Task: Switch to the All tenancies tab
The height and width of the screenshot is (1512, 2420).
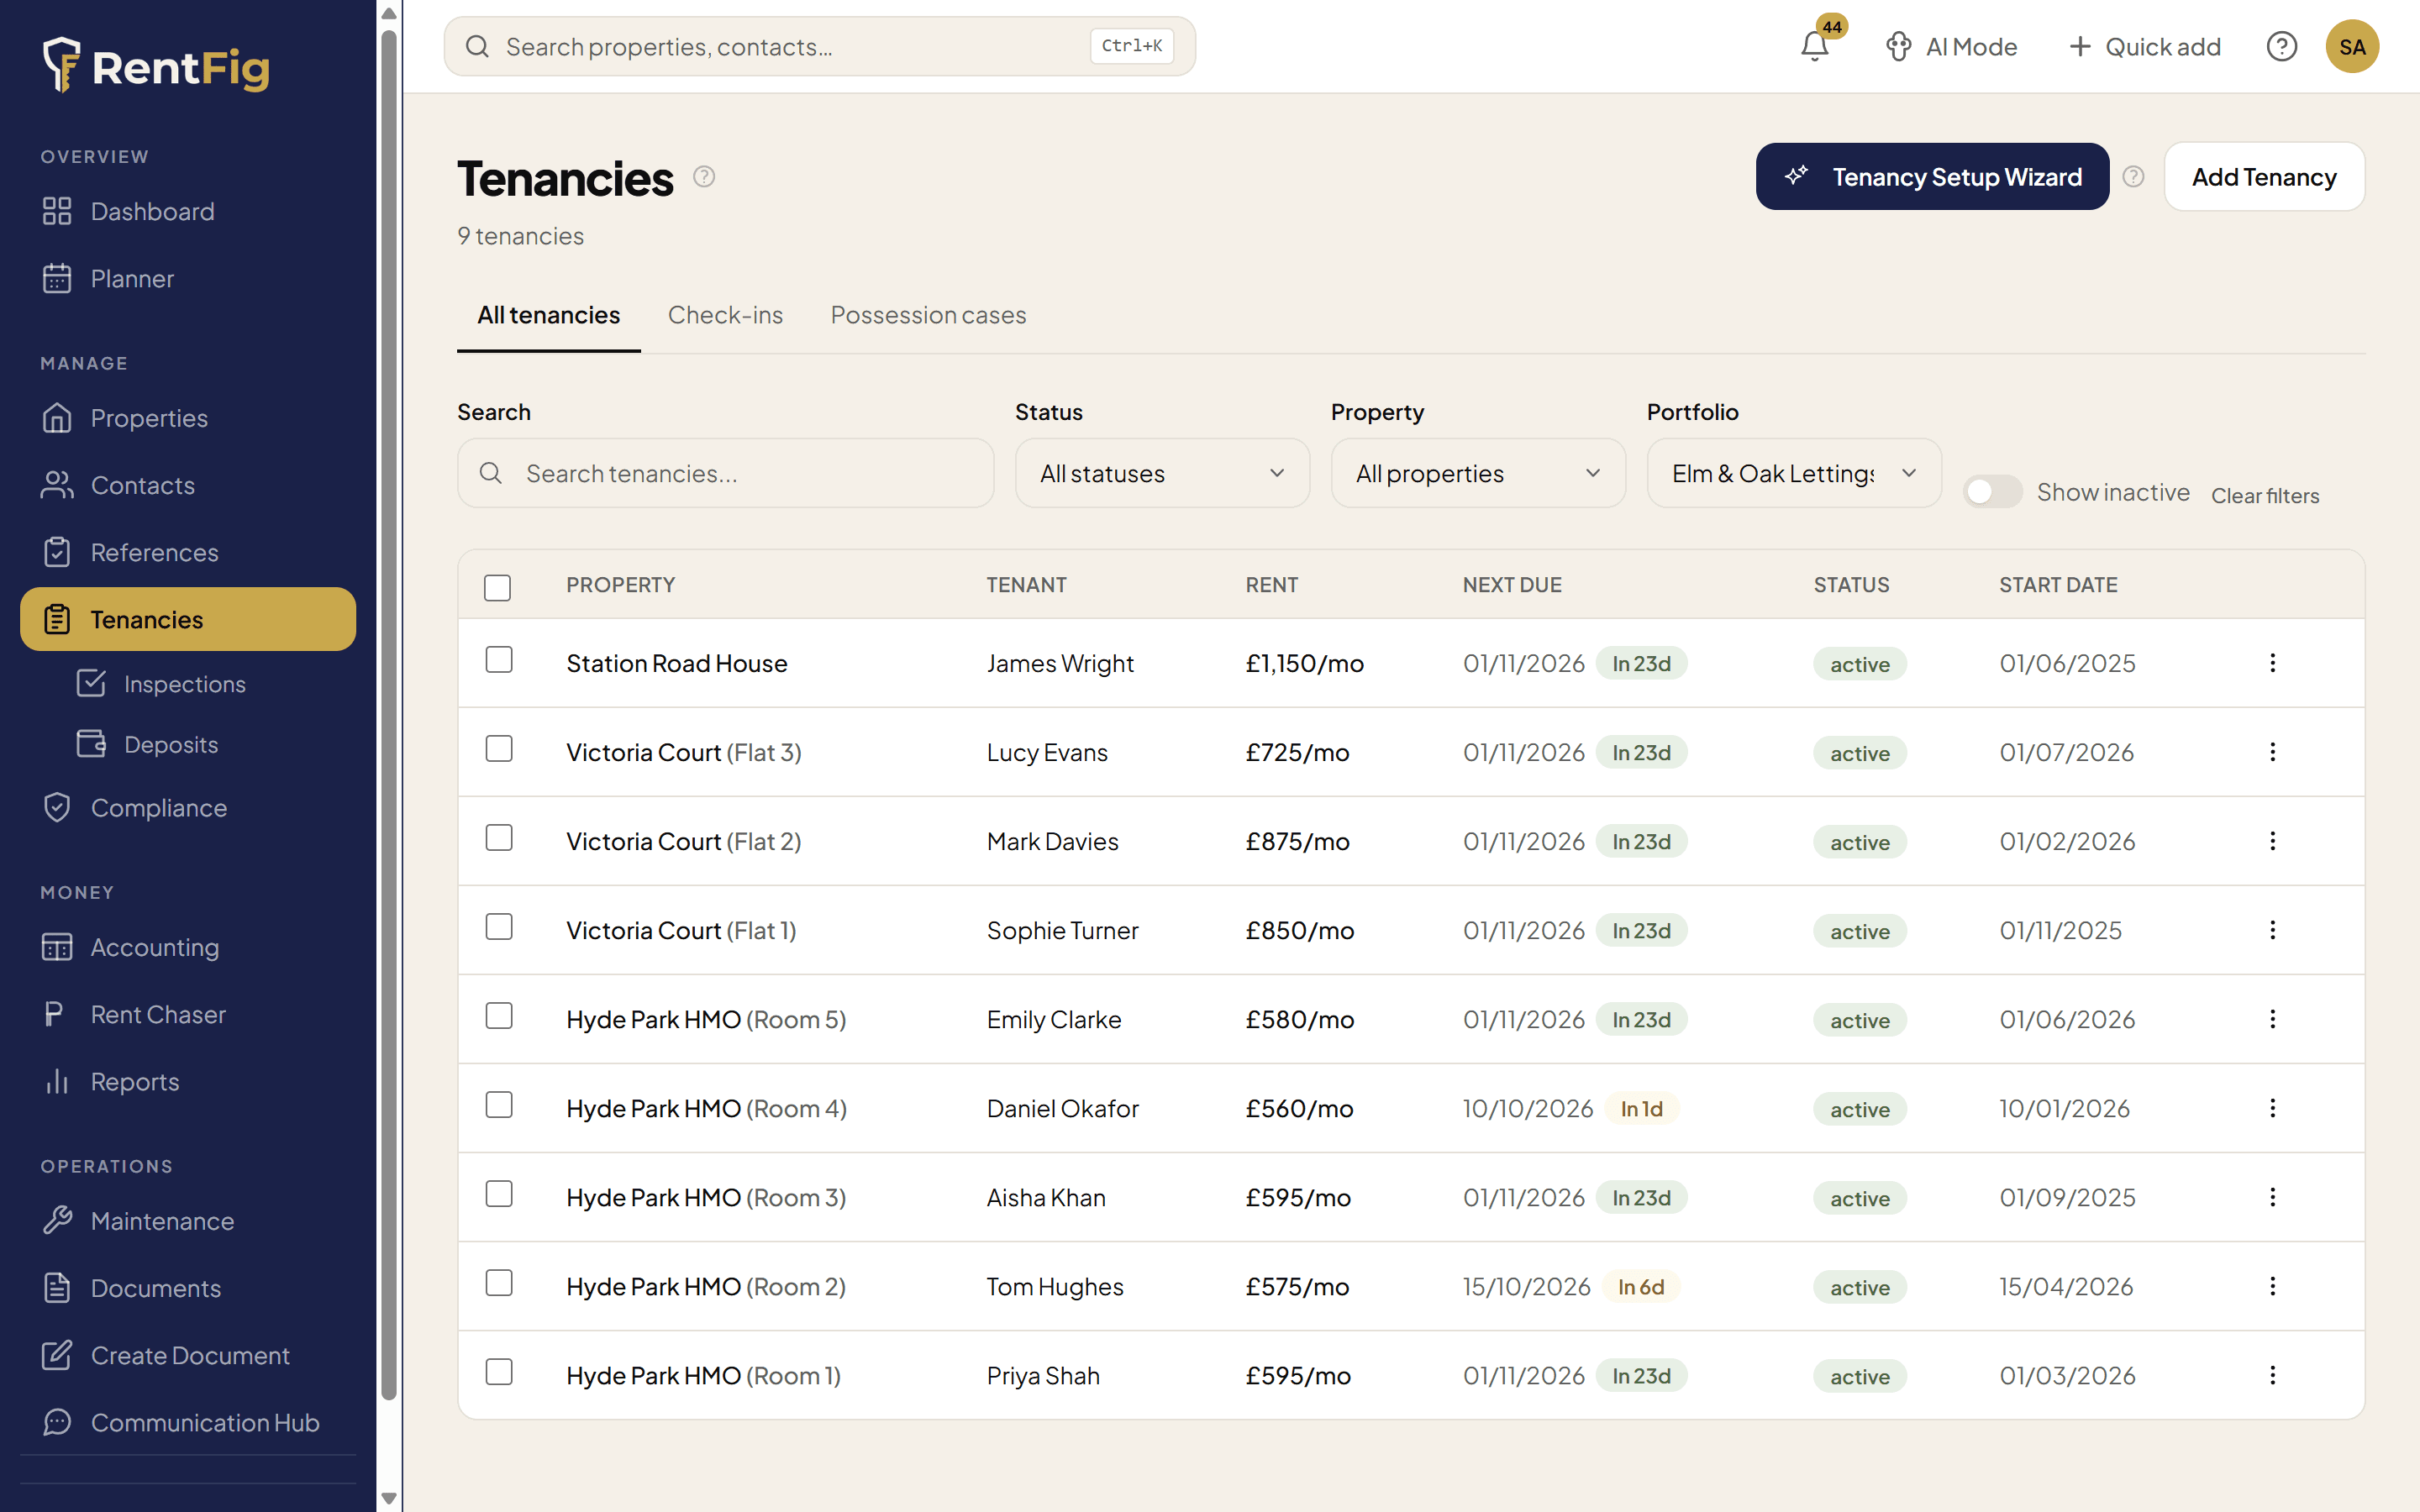Action: 549,315
